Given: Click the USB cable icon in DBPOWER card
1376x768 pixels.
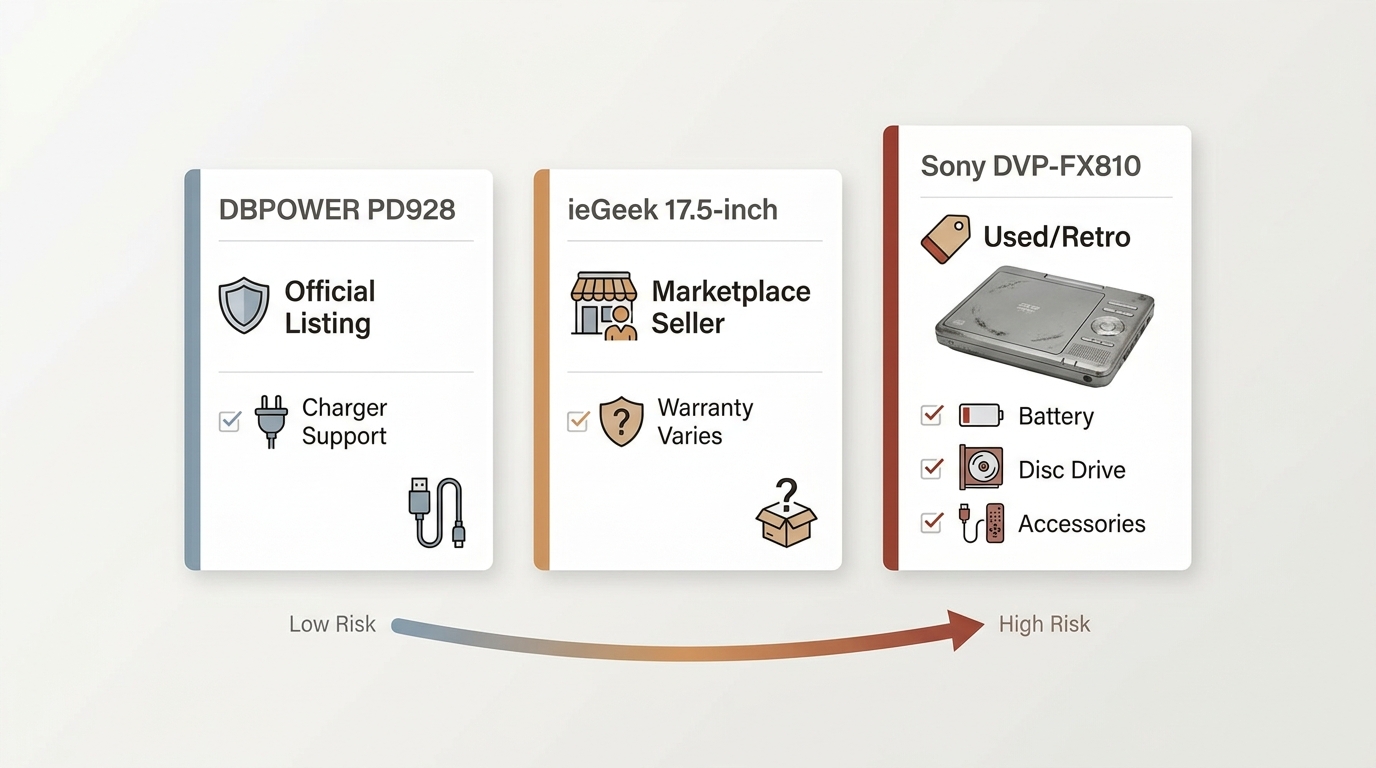Looking at the screenshot, I should click(x=438, y=512).
